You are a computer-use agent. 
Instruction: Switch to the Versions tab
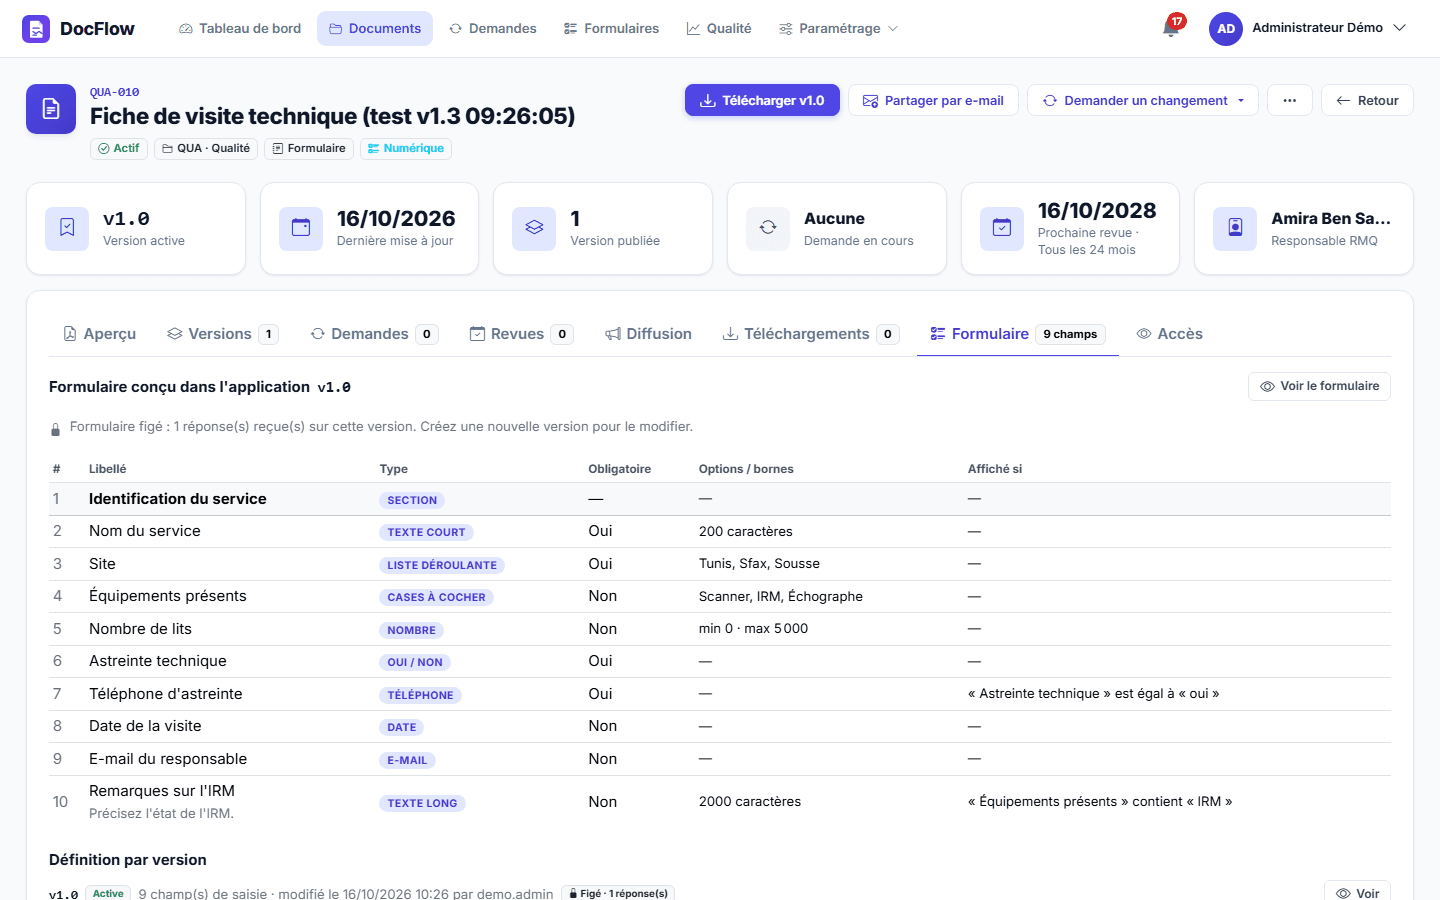tap(222, 334)
